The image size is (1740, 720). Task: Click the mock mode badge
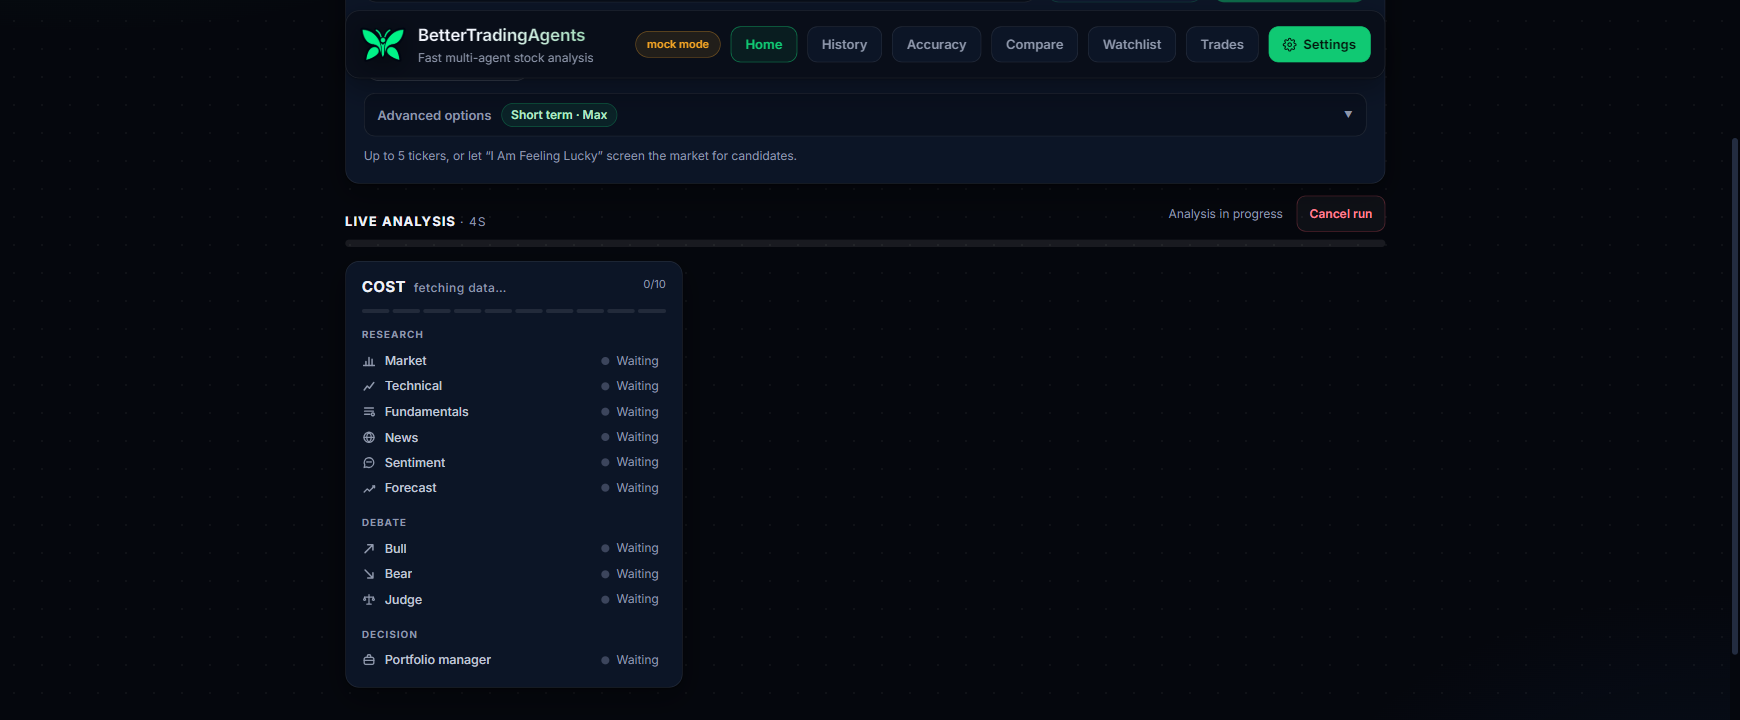coord(678,44)
